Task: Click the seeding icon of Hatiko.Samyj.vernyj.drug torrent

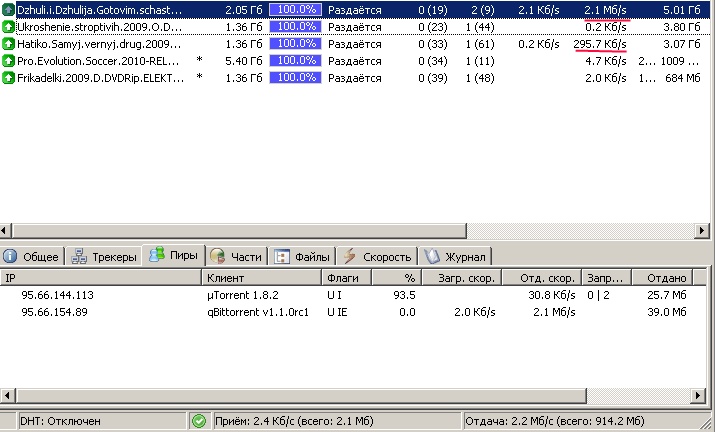Action: click(9, 44)
